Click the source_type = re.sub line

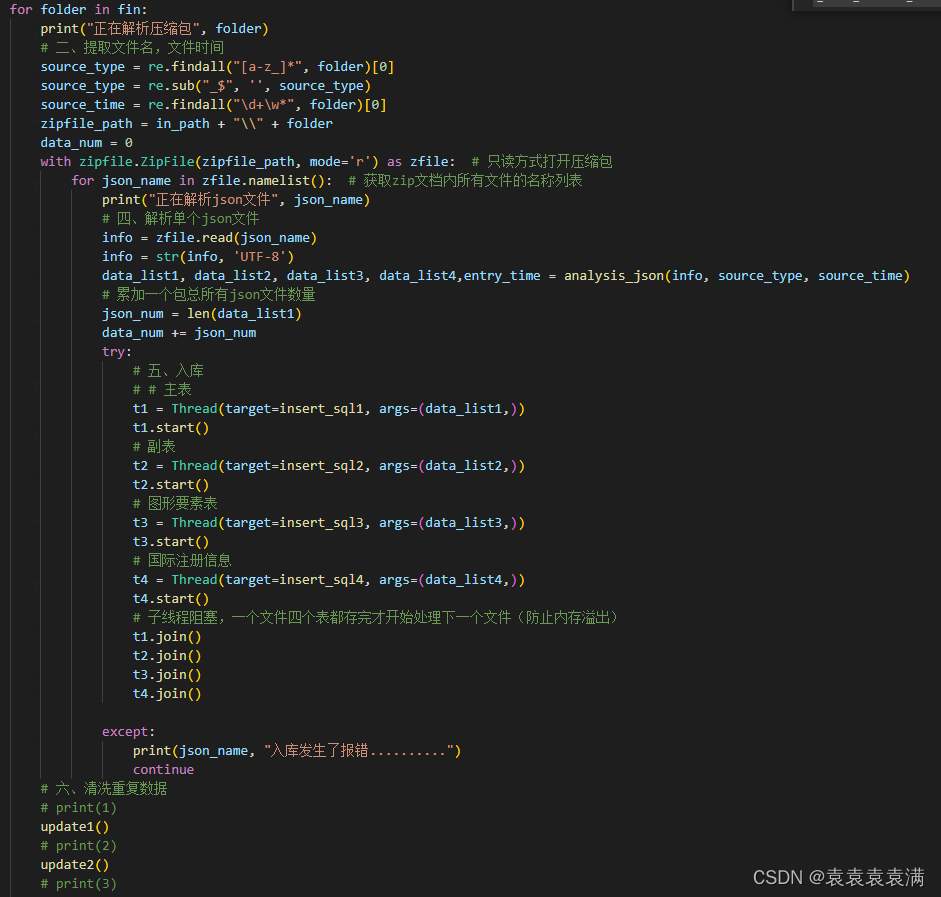pos(206,86)
